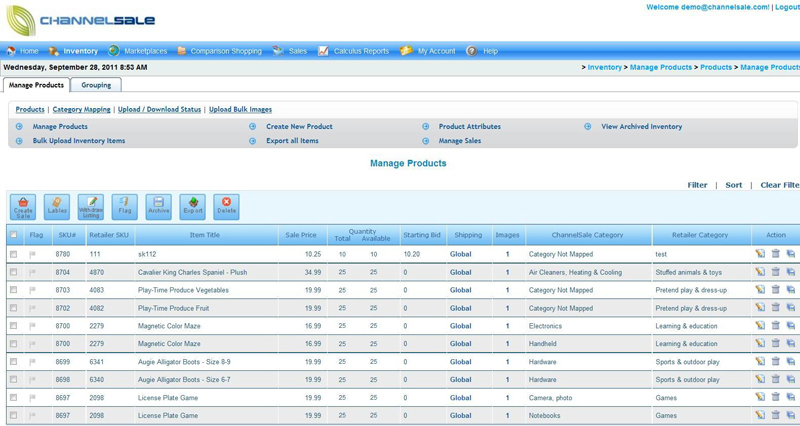Screen dimensions: 800x426
Task: Check License Plate Game Camera, photo checkbox
Action: click(13, 397)
